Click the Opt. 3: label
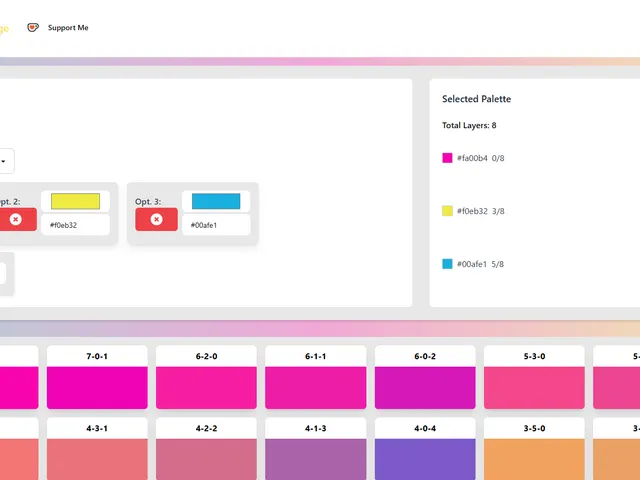This screenshot has width=640, height=480. click(148, 202)
